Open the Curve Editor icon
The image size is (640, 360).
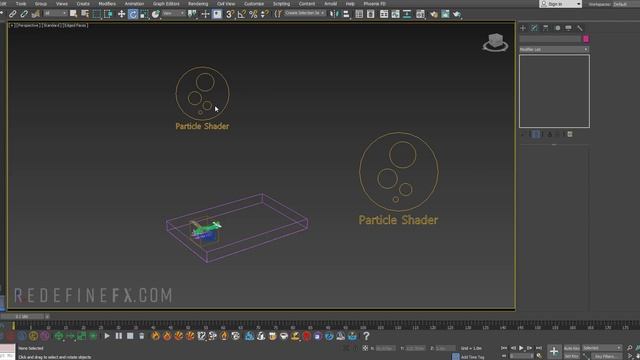coord(396,14)
